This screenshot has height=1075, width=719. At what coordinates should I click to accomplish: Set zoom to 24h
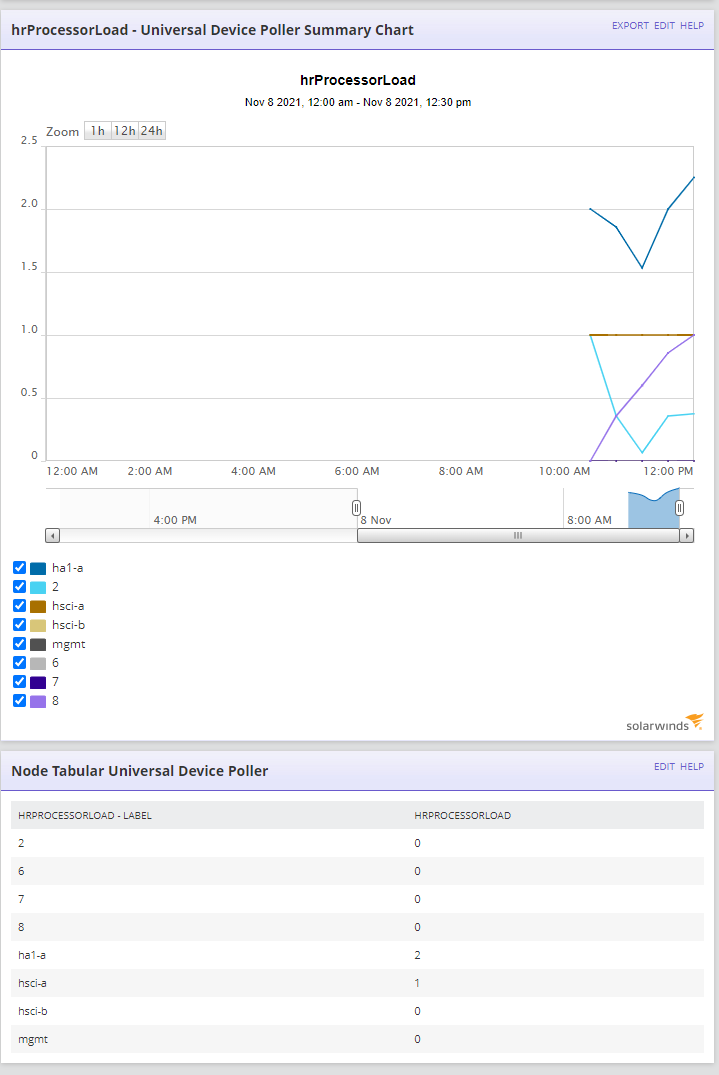(152, 131)
